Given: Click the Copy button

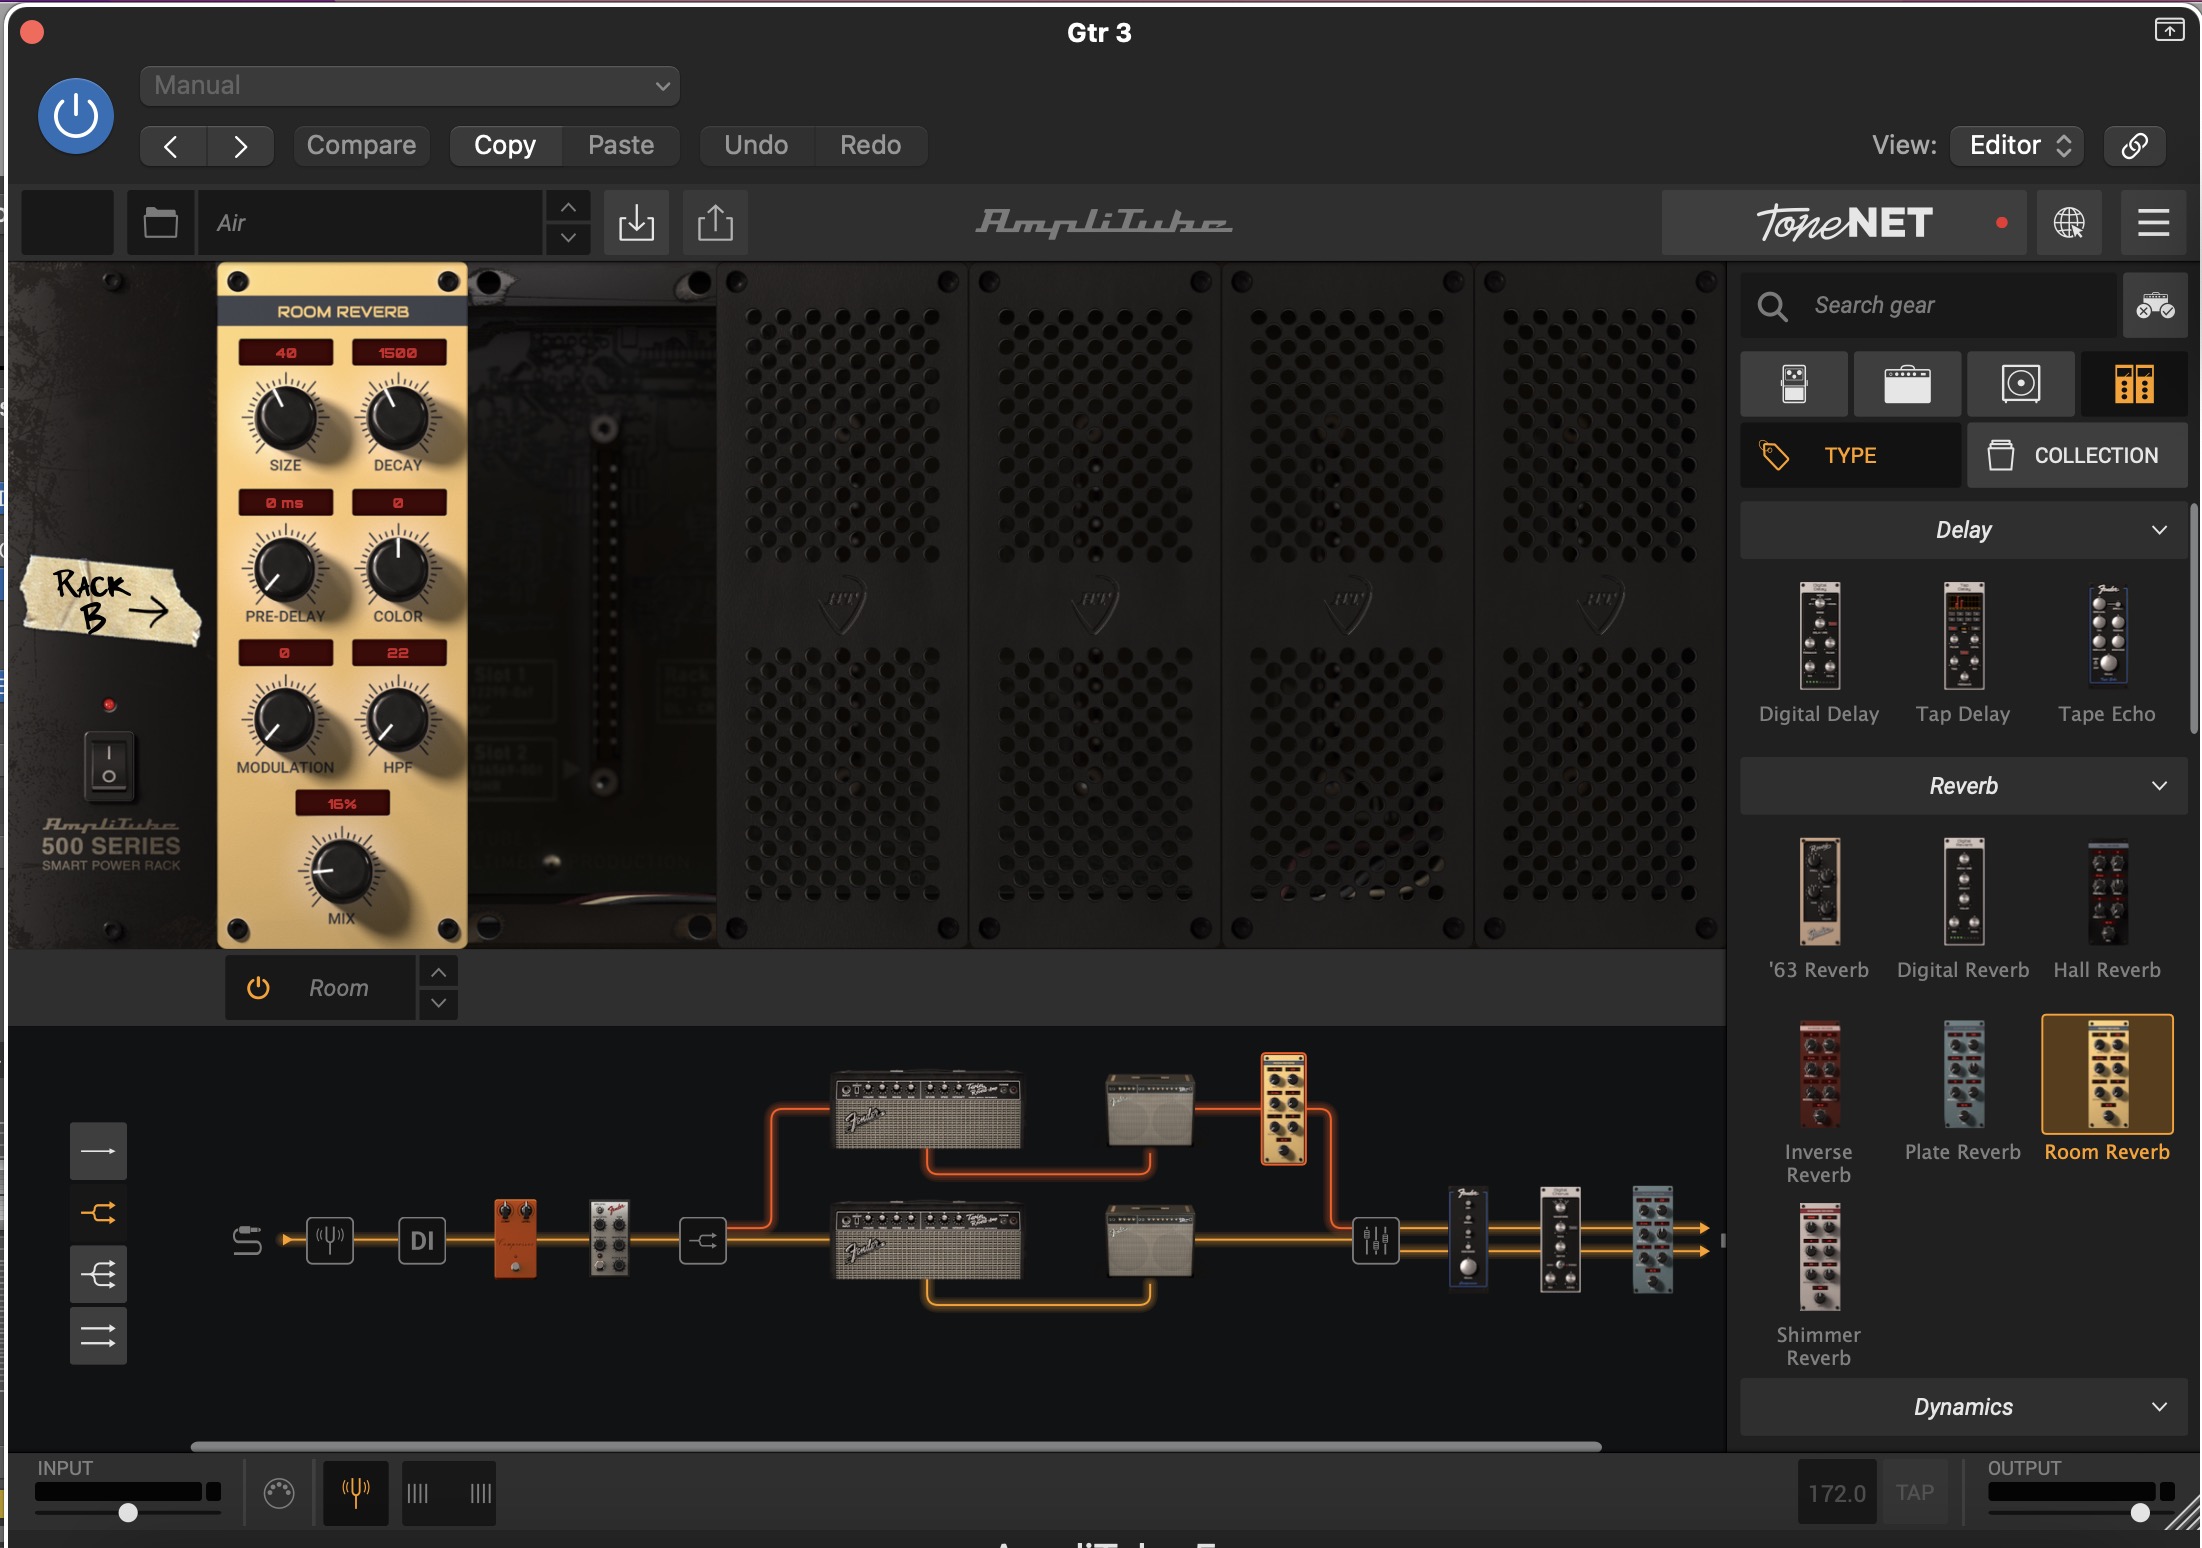Looking at the screenshot, I should click(505, 146).
